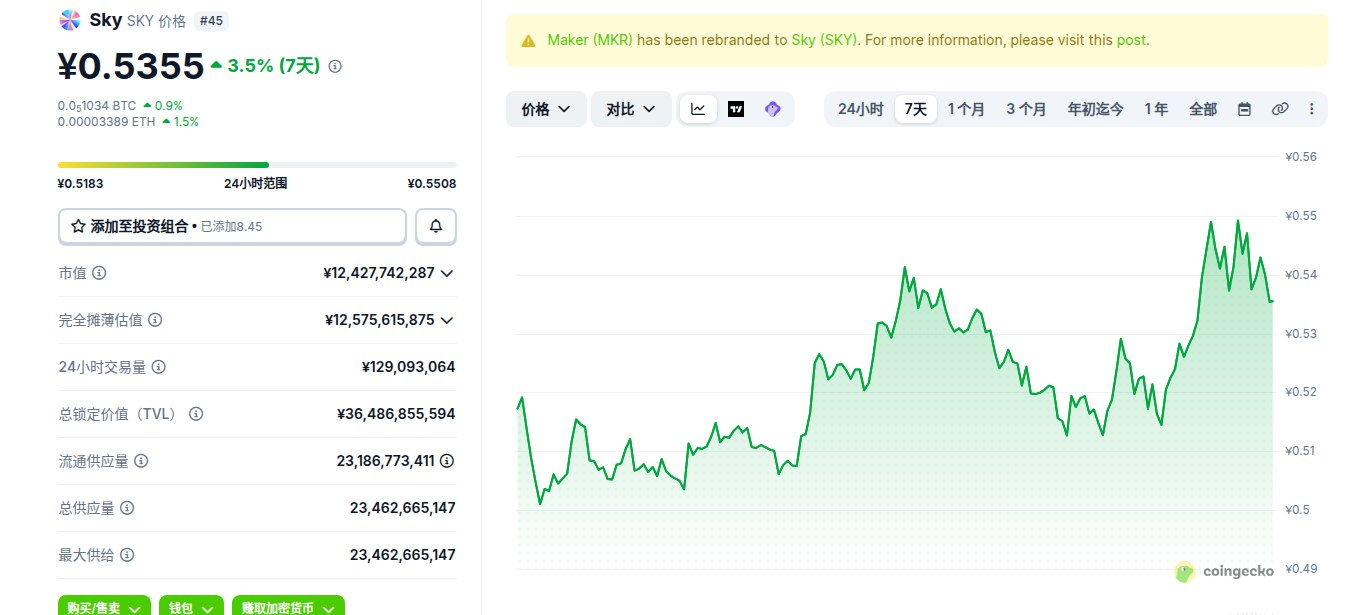Image resolution: width=1360 pixels, height=615 pixels.
Task: Click warning triangle icon in banner
Action: click(528, 41)
